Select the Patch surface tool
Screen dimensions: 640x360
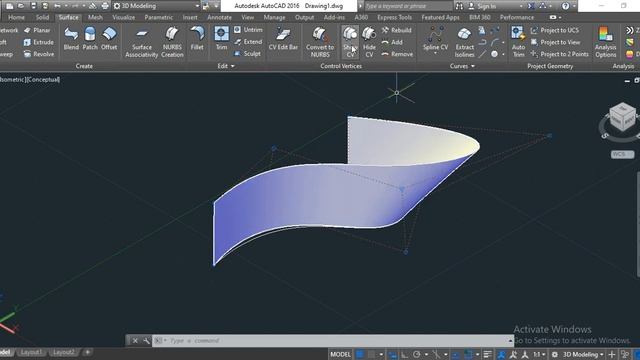[x=90, y=38]
